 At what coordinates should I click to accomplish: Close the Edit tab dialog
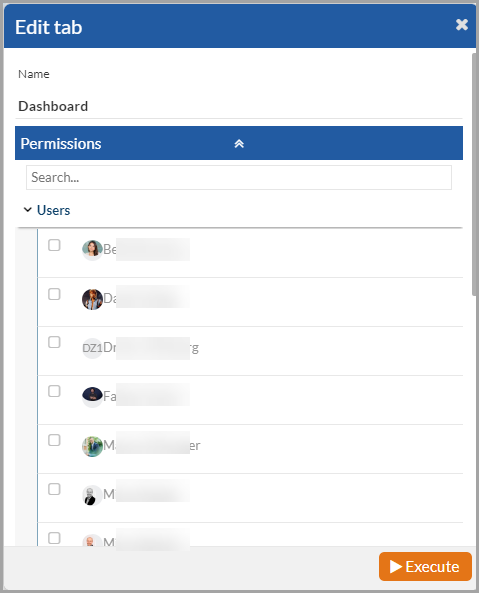click(x=462, y=25)
